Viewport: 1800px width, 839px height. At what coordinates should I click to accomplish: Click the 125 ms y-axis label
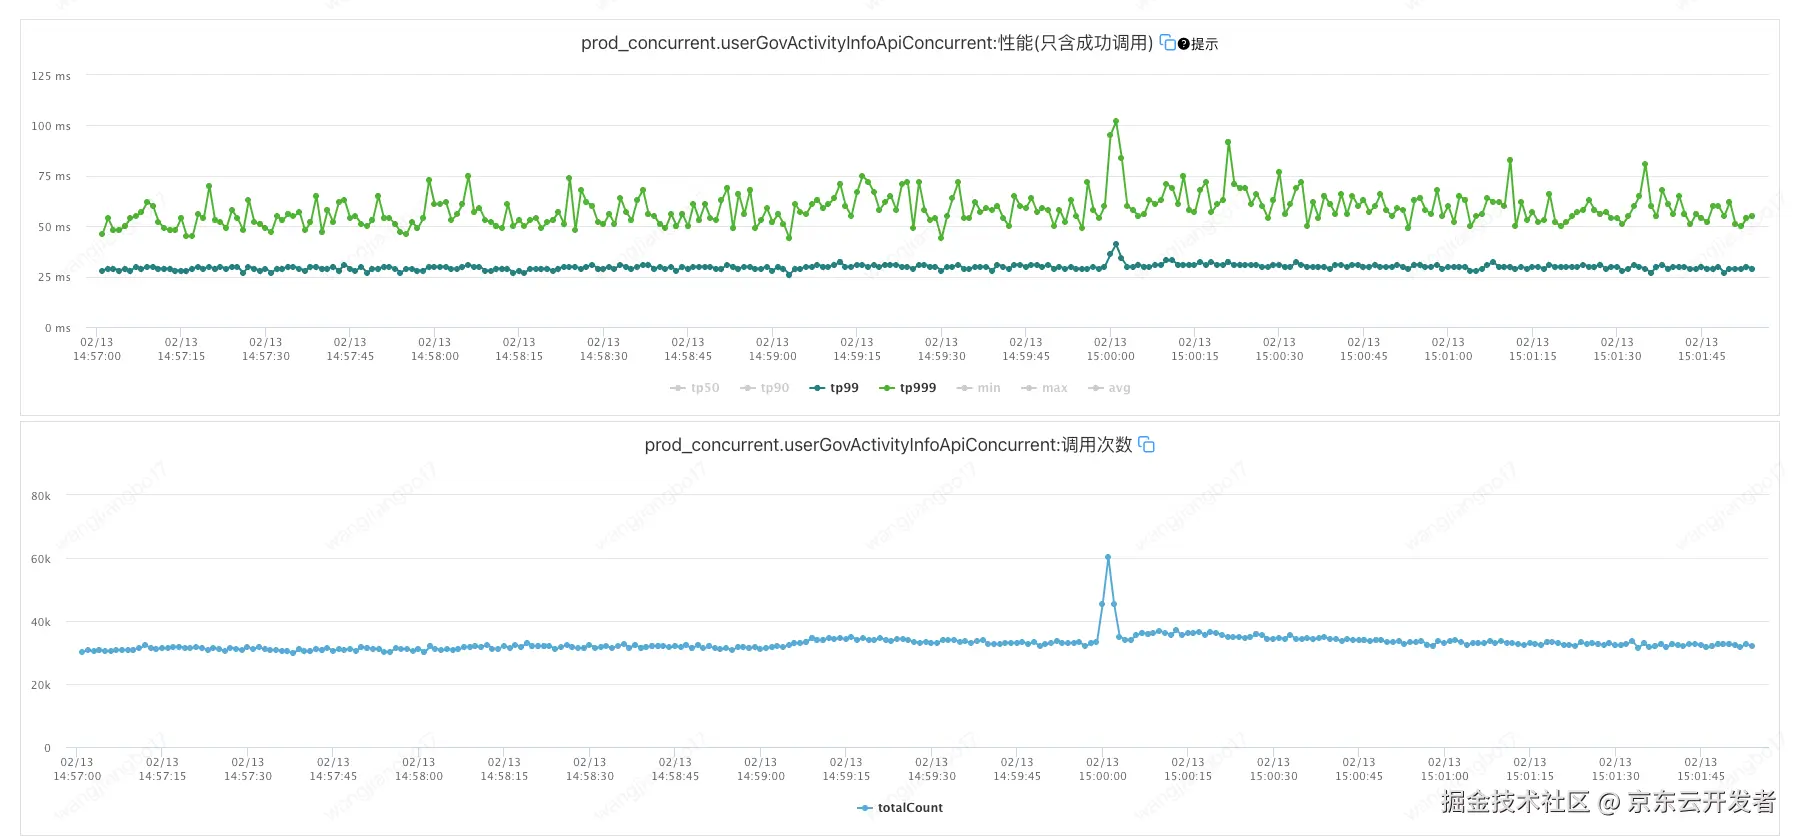[51, 76]
